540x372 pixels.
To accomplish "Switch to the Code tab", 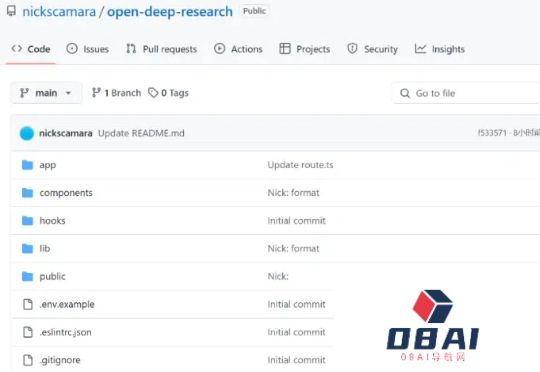I will 31,49.
